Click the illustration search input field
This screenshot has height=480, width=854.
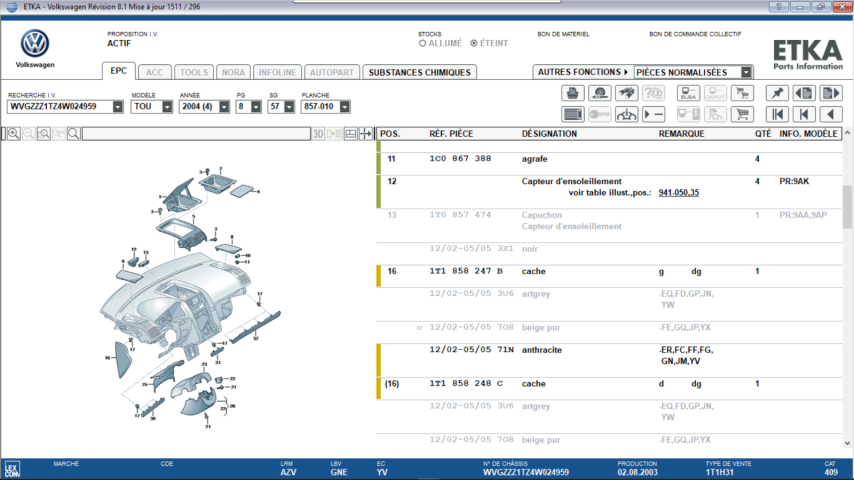196,133
